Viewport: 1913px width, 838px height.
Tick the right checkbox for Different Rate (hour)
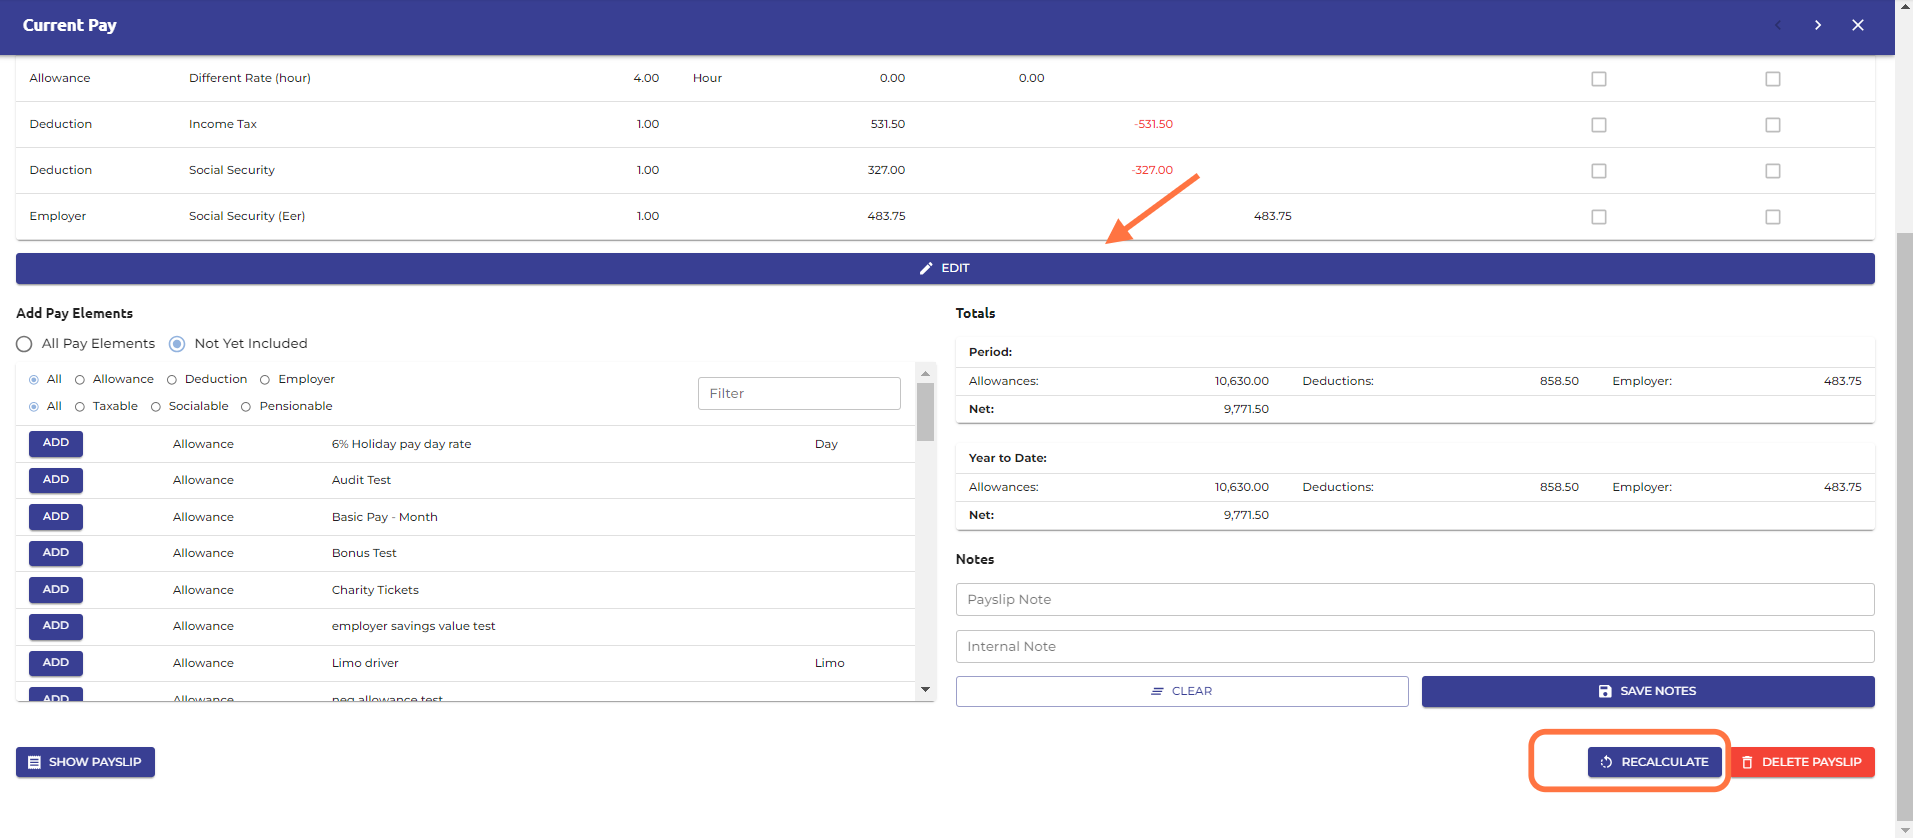[x=1773, y=79]
